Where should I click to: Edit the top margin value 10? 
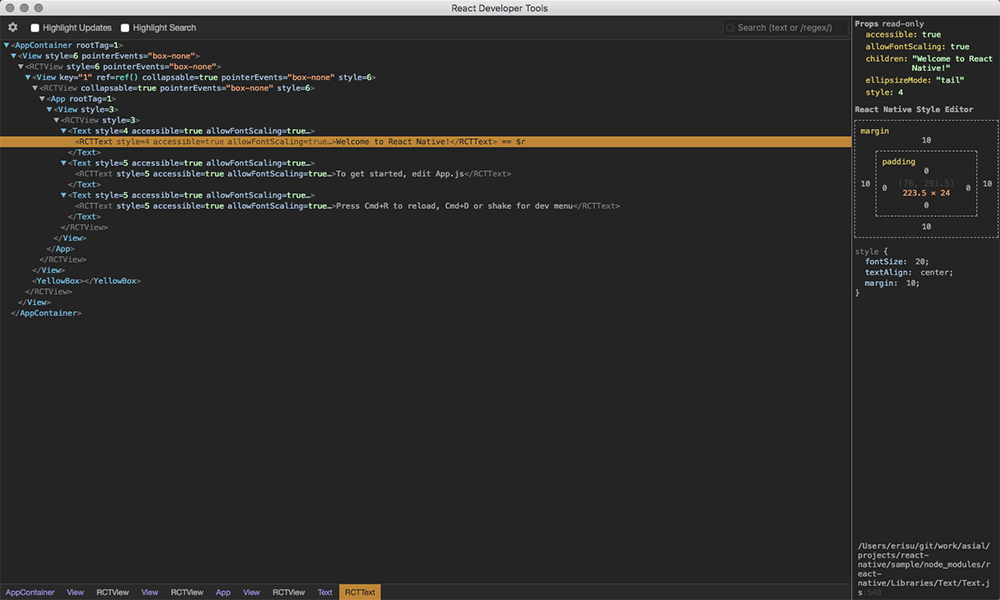926,140
